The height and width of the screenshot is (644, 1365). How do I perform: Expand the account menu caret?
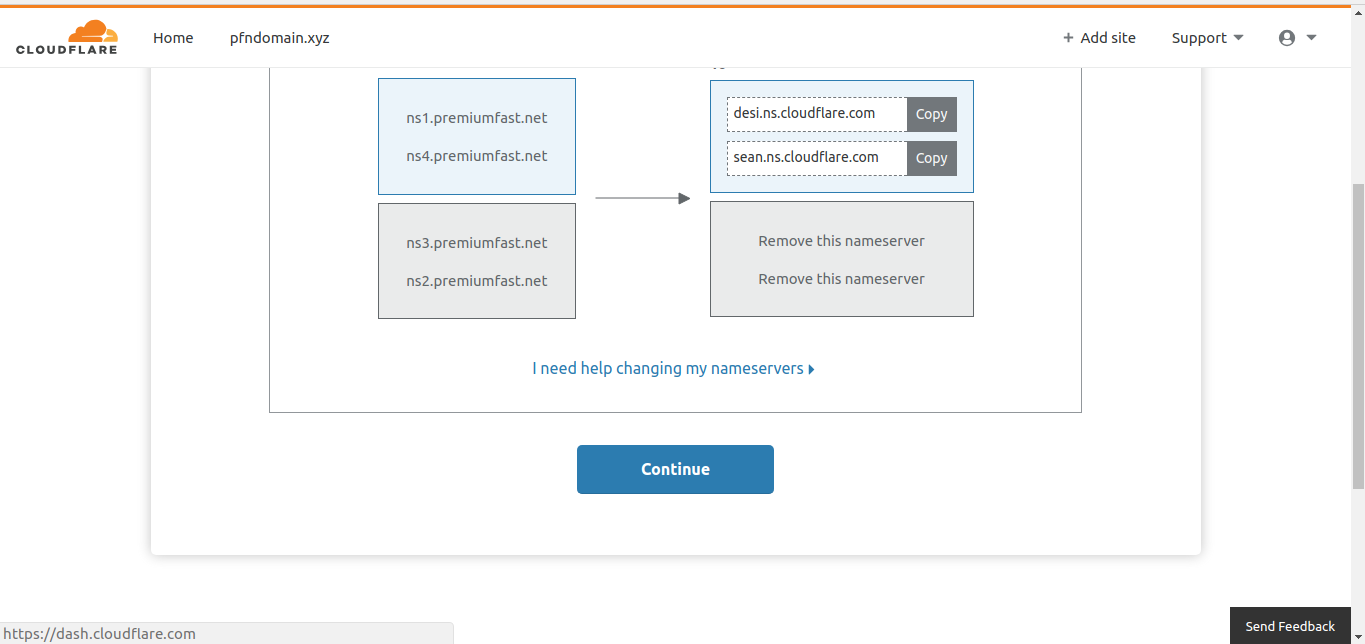coord(1311,38)
